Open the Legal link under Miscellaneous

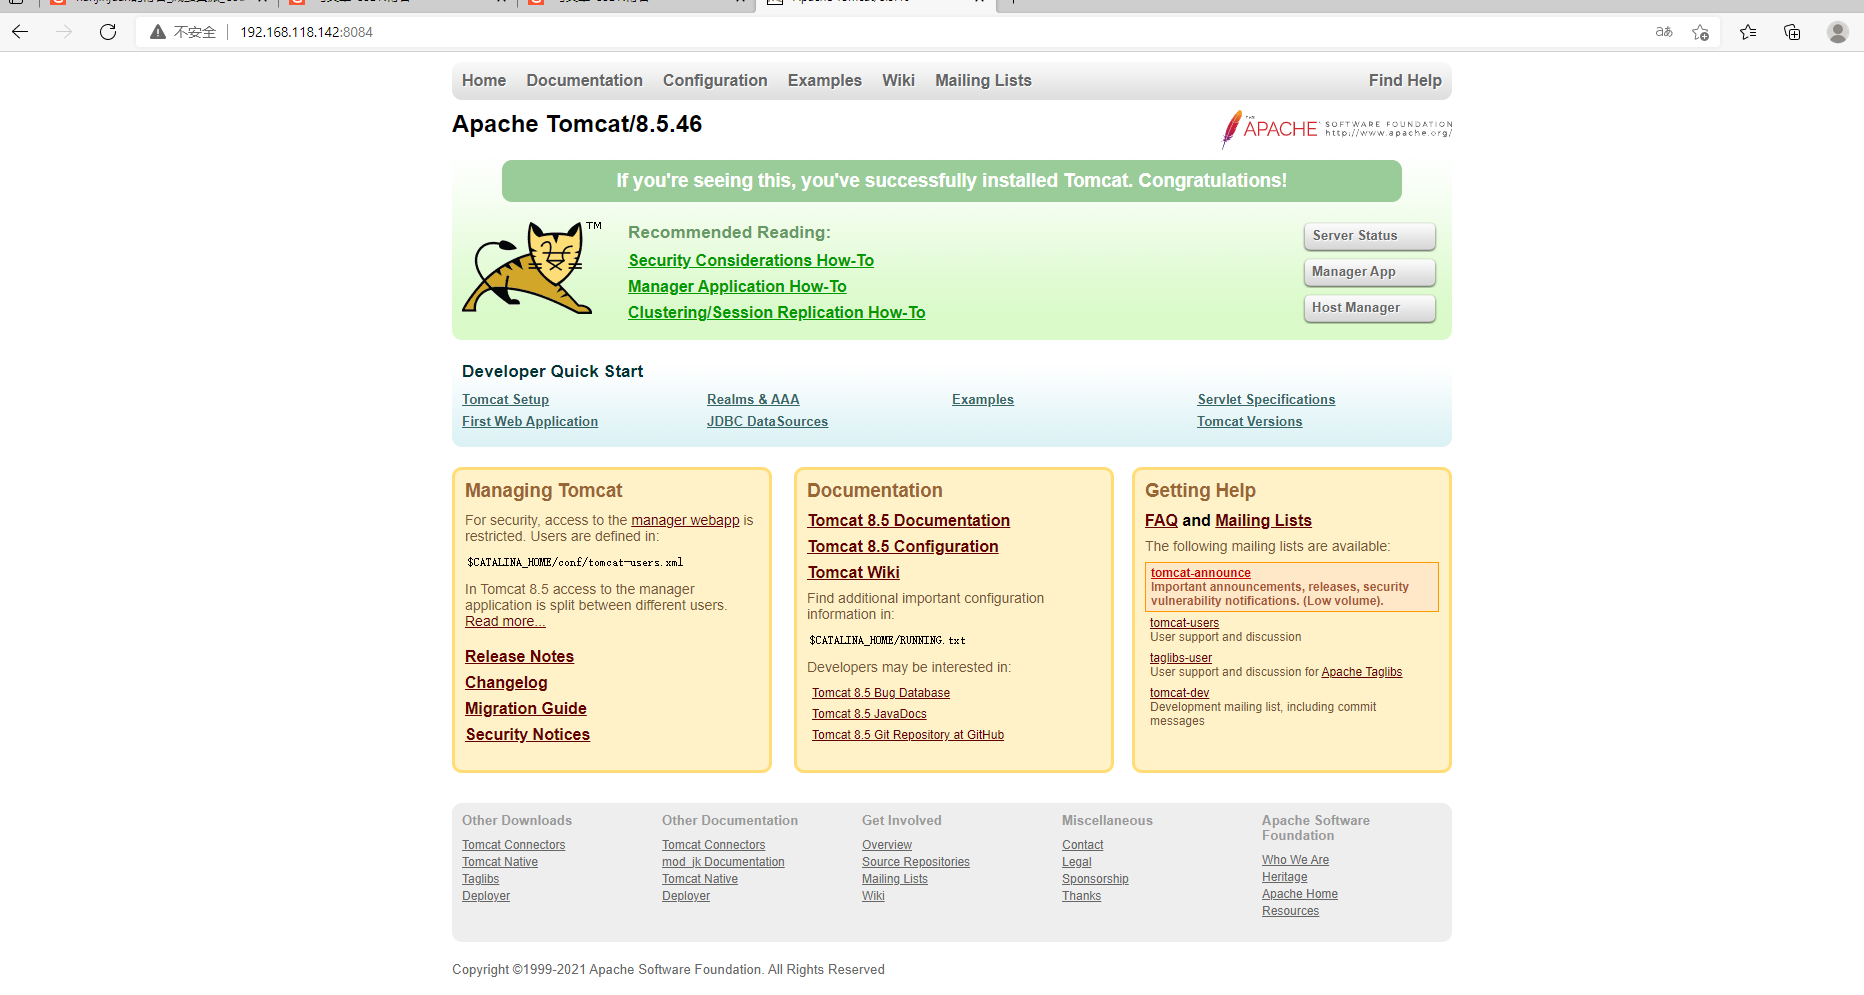pyautogui.click(x=1077, y=862)
